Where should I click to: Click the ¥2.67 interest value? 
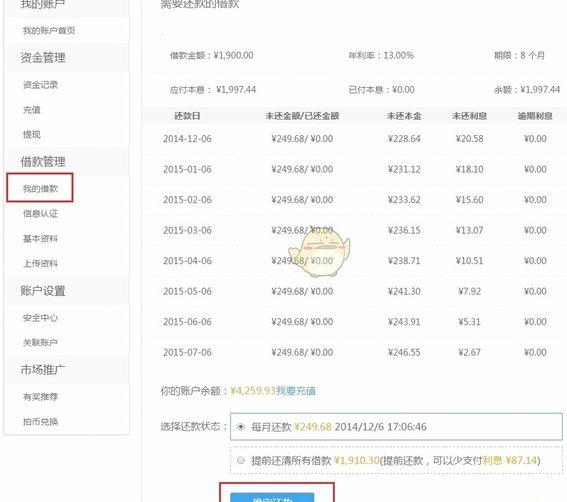[x=469, y=352]
